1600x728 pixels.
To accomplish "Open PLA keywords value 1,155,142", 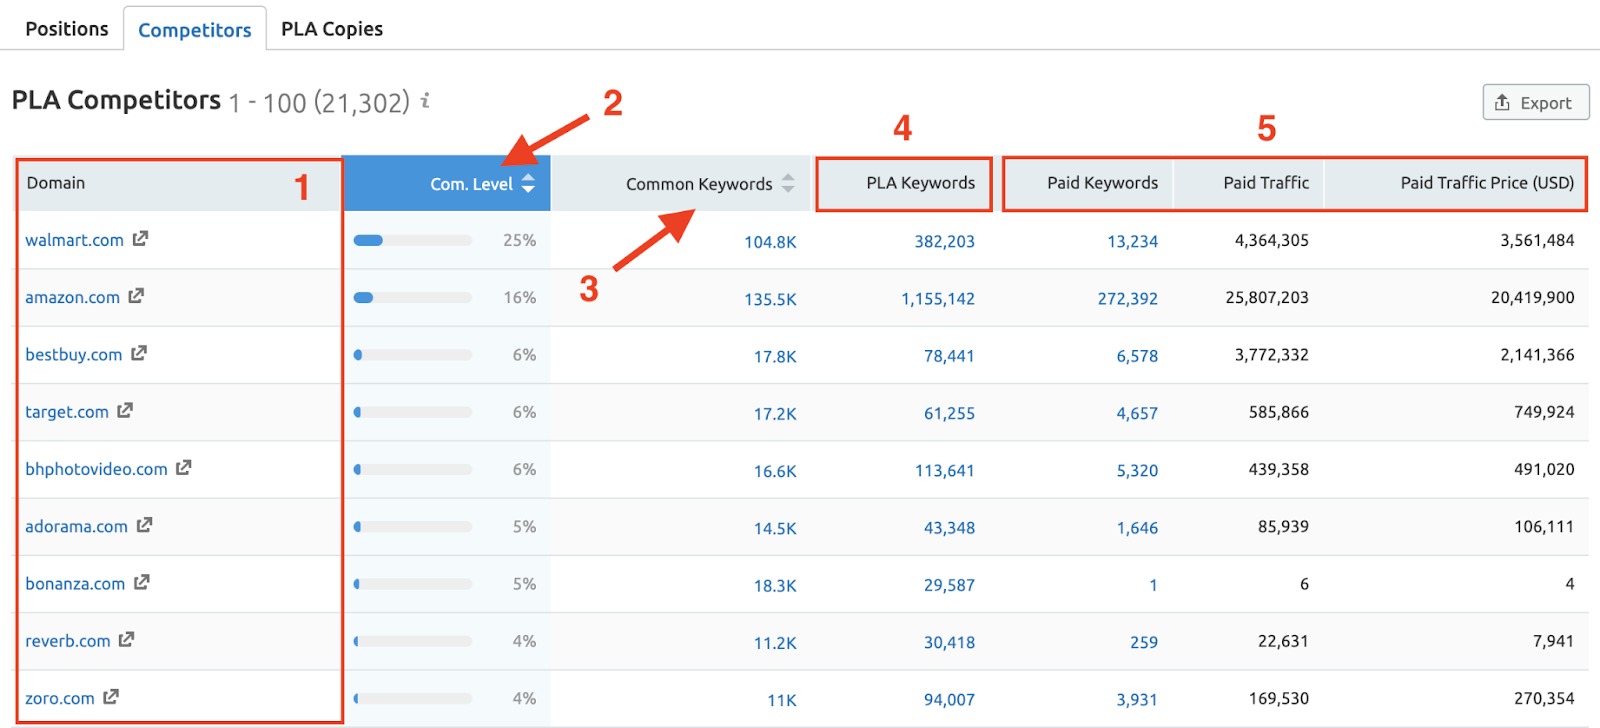I will [x=938, y=298].
